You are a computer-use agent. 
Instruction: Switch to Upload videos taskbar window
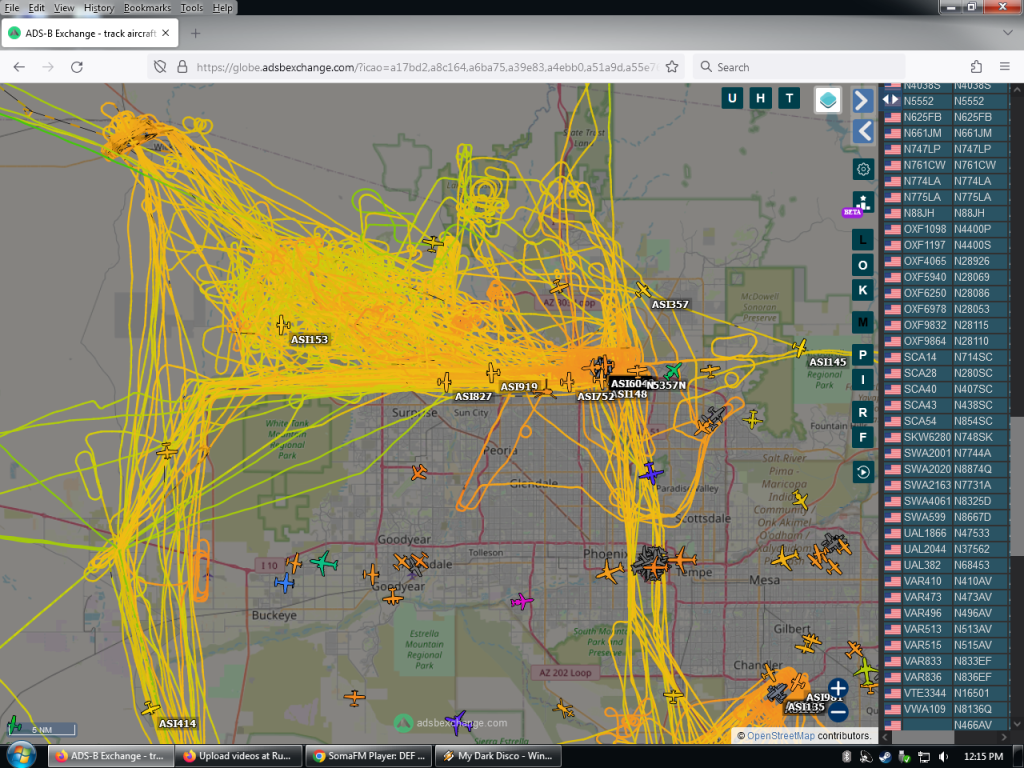(240, 756)
